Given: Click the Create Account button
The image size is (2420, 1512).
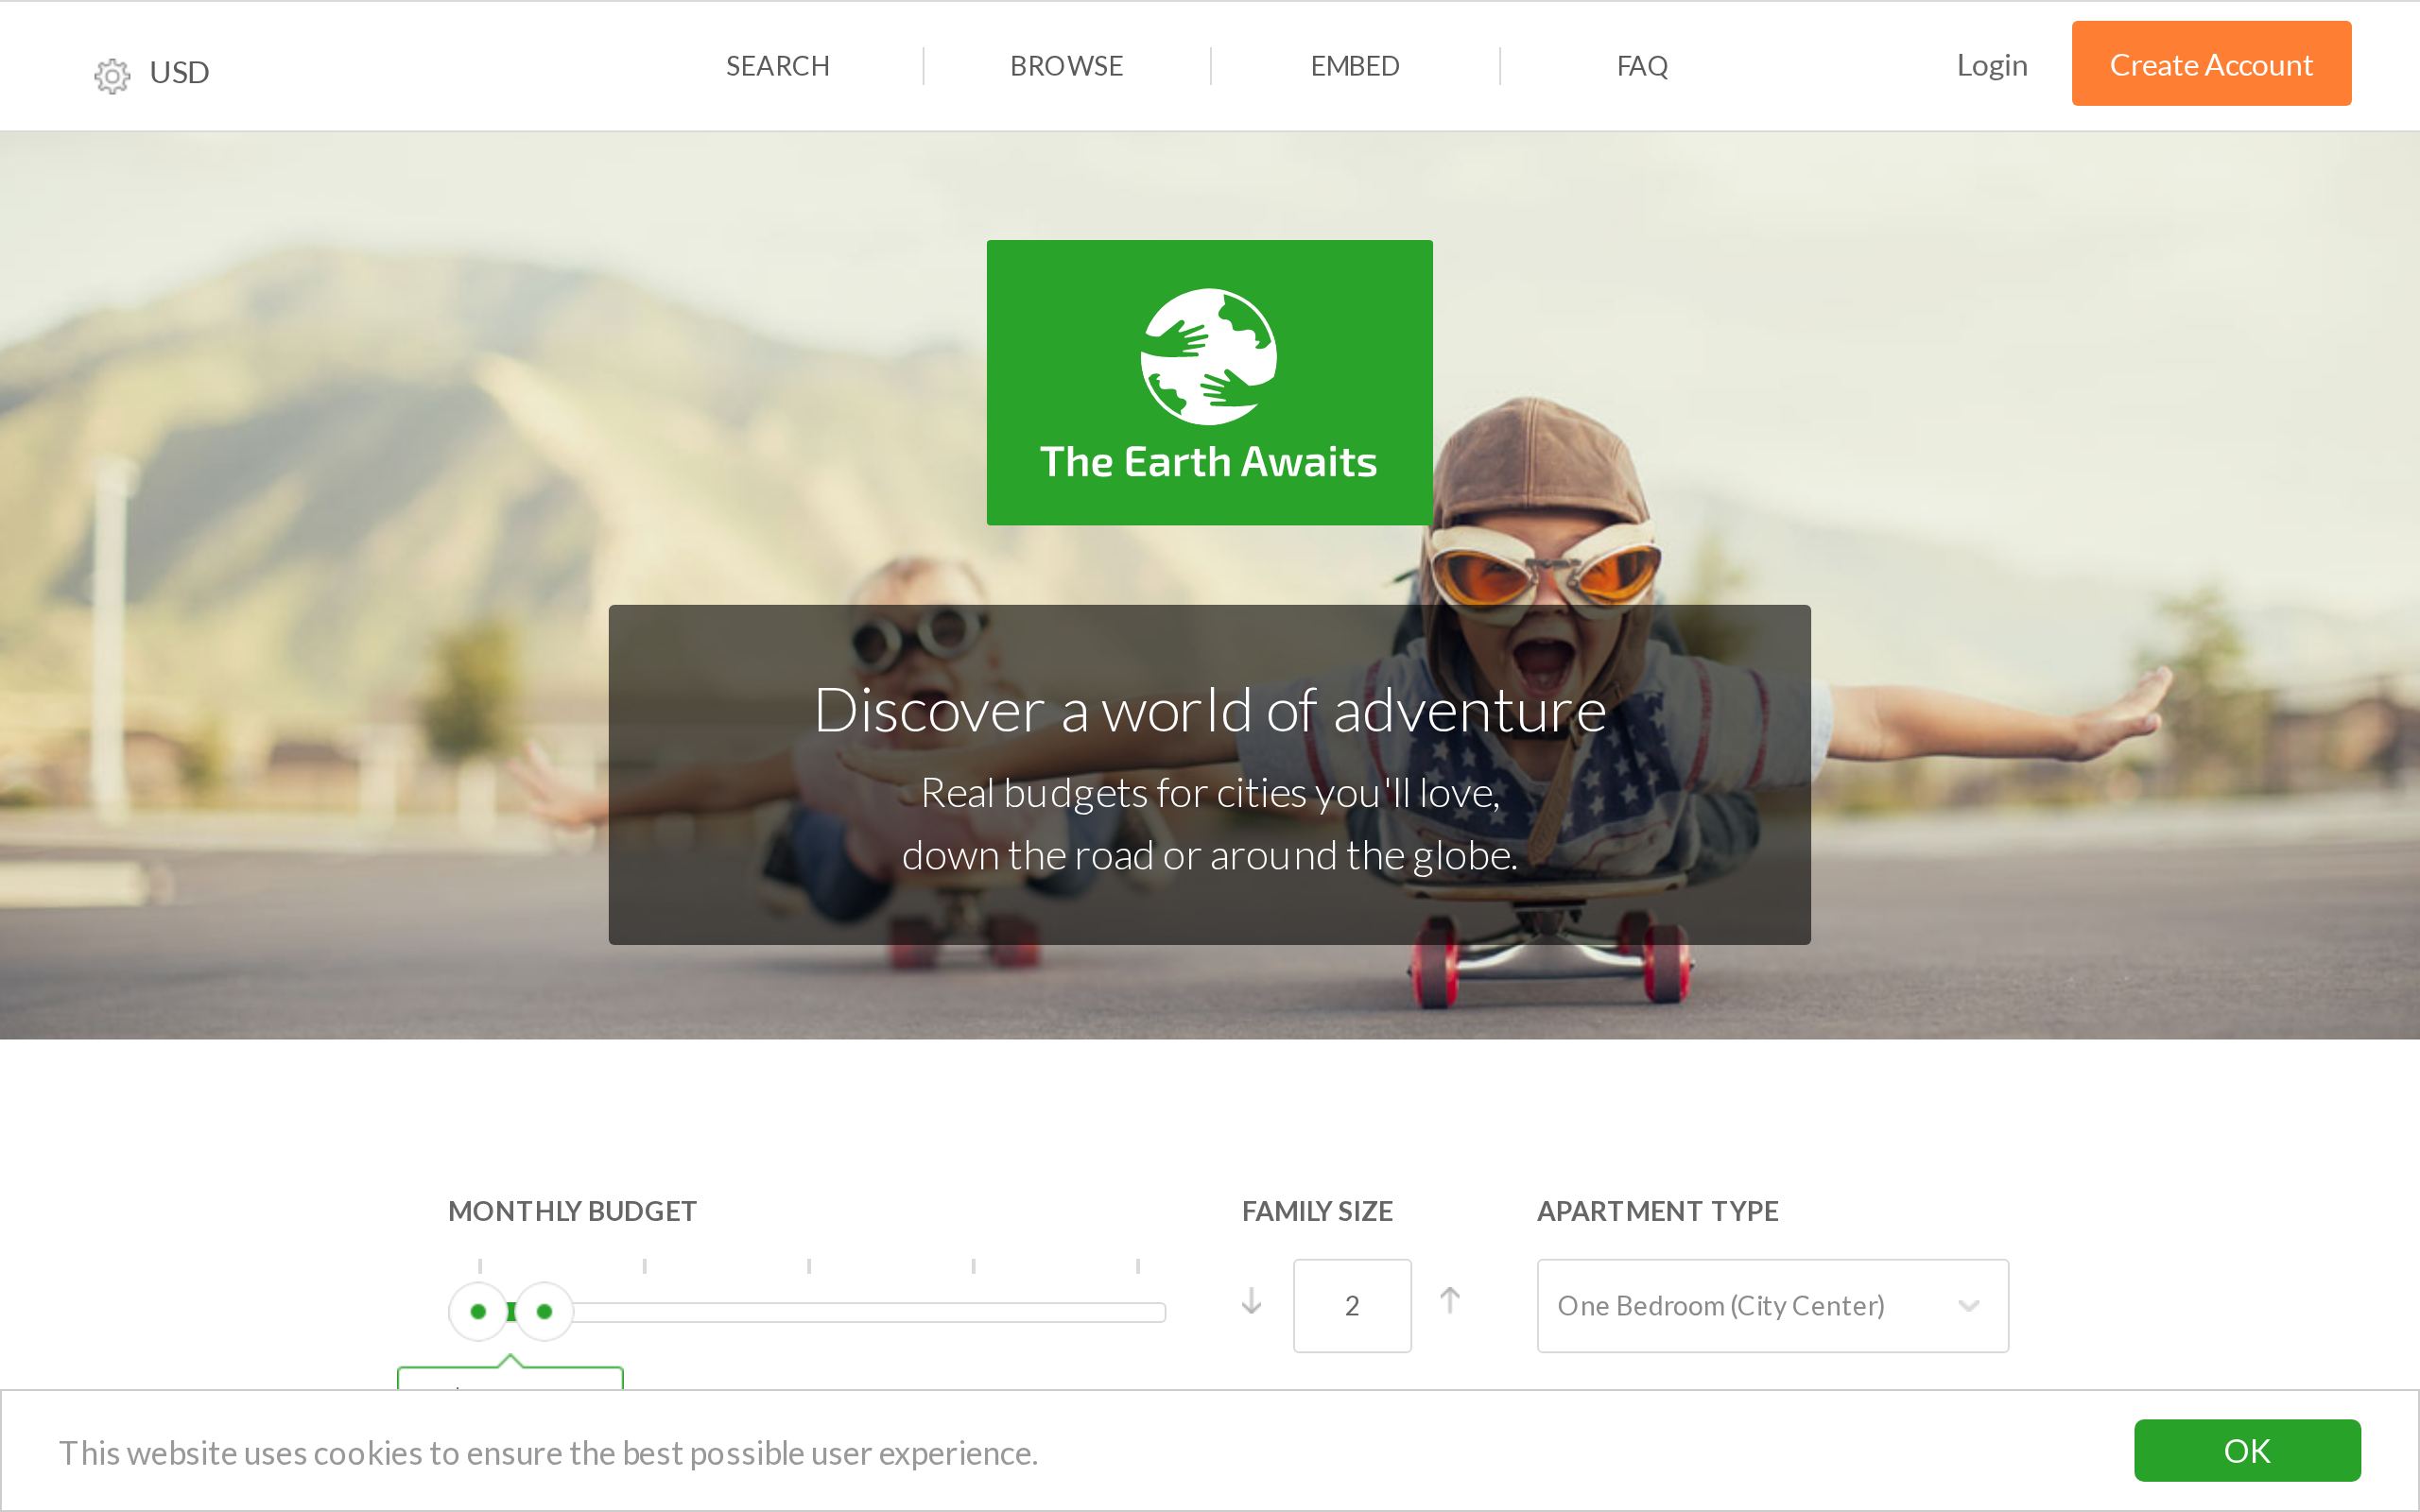Looking at the screenshot, I should tap(2211, 63).
